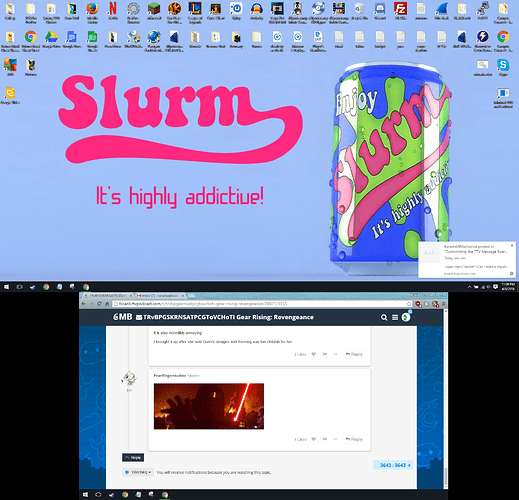Open the Minecraft grass block shortcut
Screen dimensions: 519x500
click(154, 12)
